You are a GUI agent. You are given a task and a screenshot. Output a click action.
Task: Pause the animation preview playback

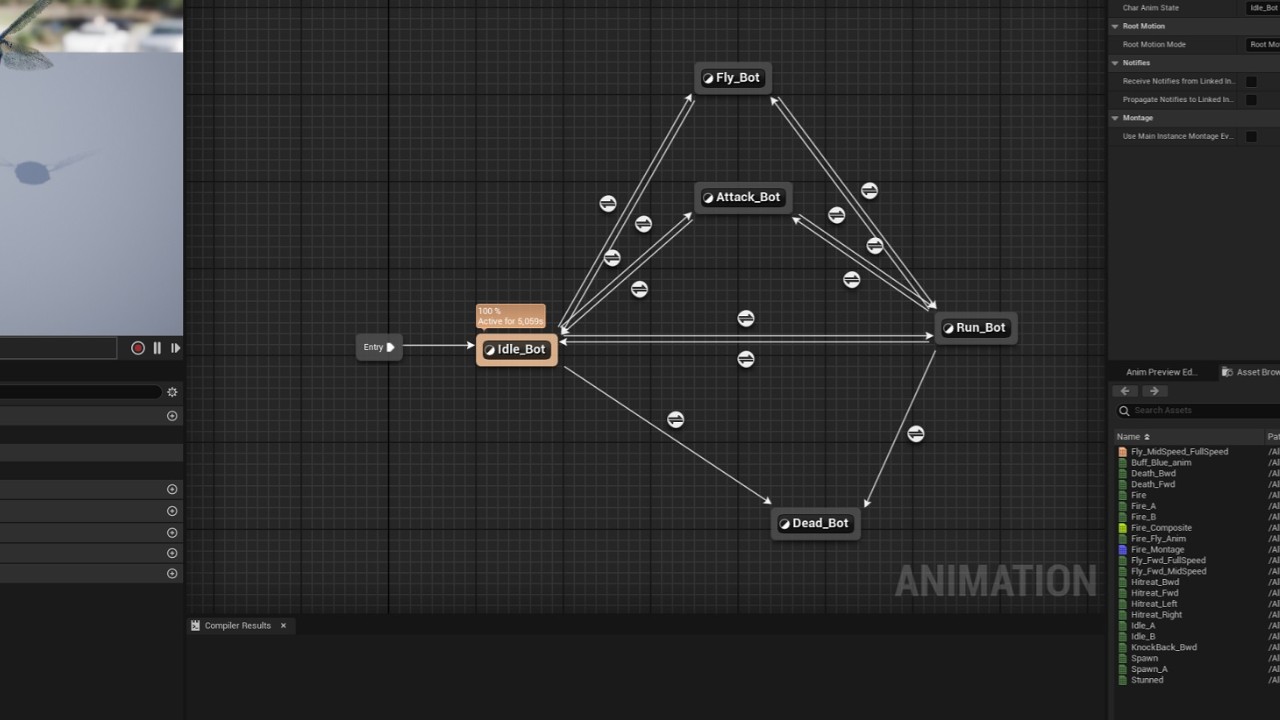157,348
